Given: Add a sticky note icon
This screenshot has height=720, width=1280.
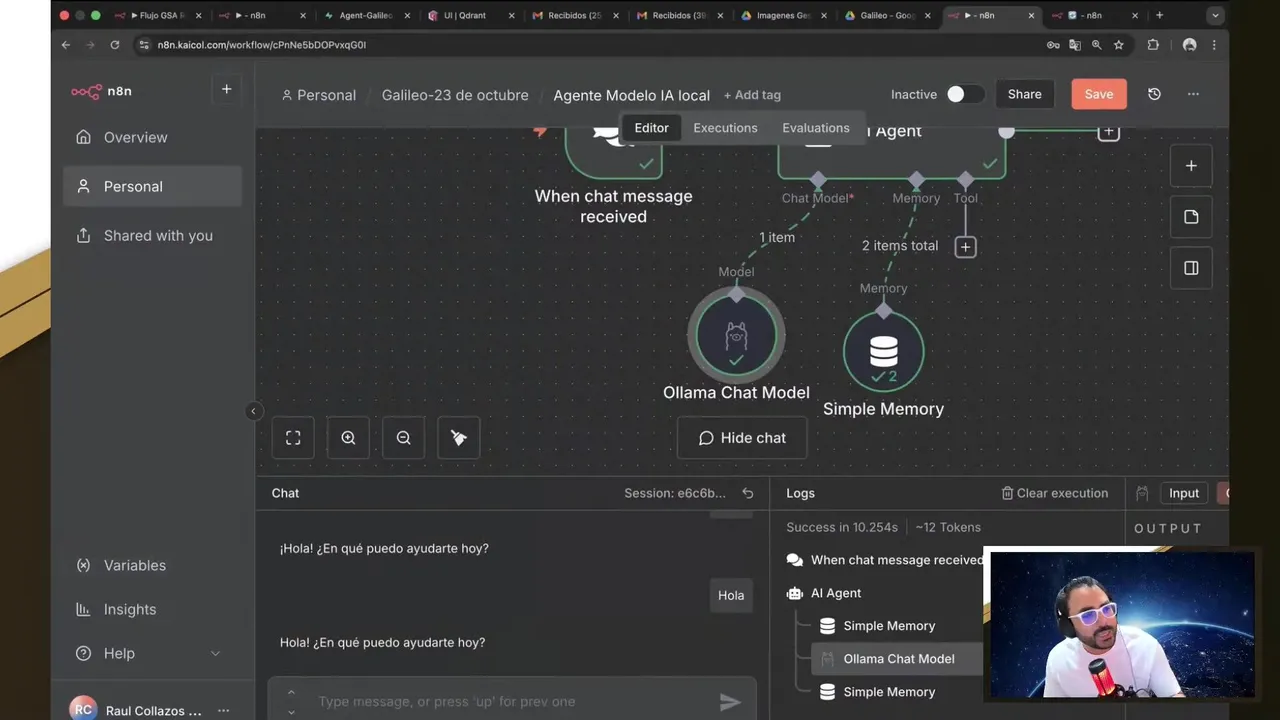Looking at the screenshot, I should coord(1191,217).
